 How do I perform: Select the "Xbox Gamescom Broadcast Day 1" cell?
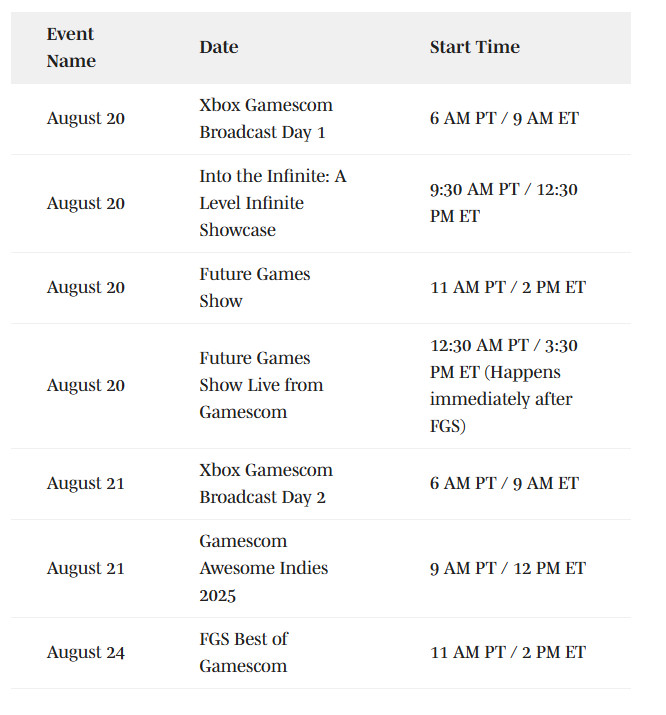click(x=265, y=118)
